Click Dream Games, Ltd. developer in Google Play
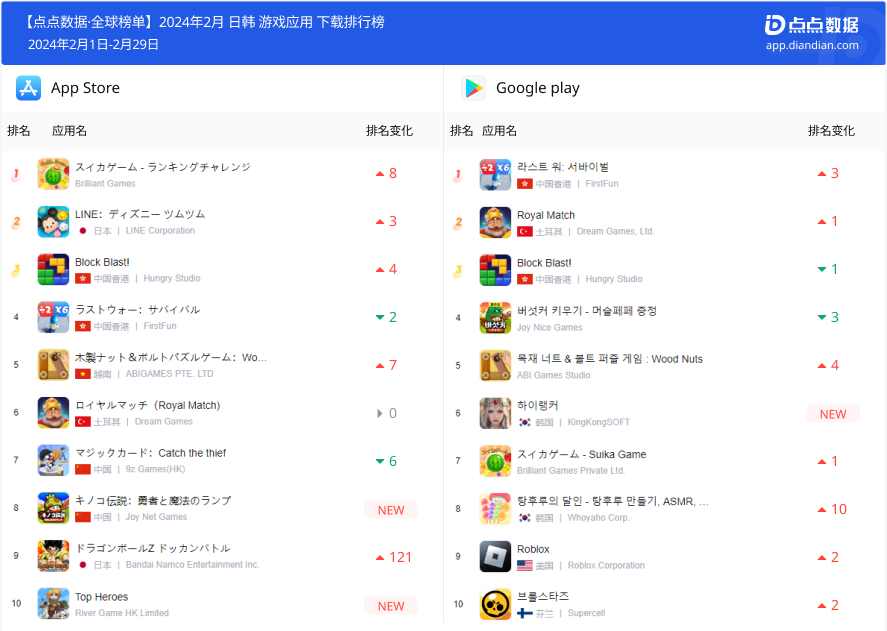 615,231
